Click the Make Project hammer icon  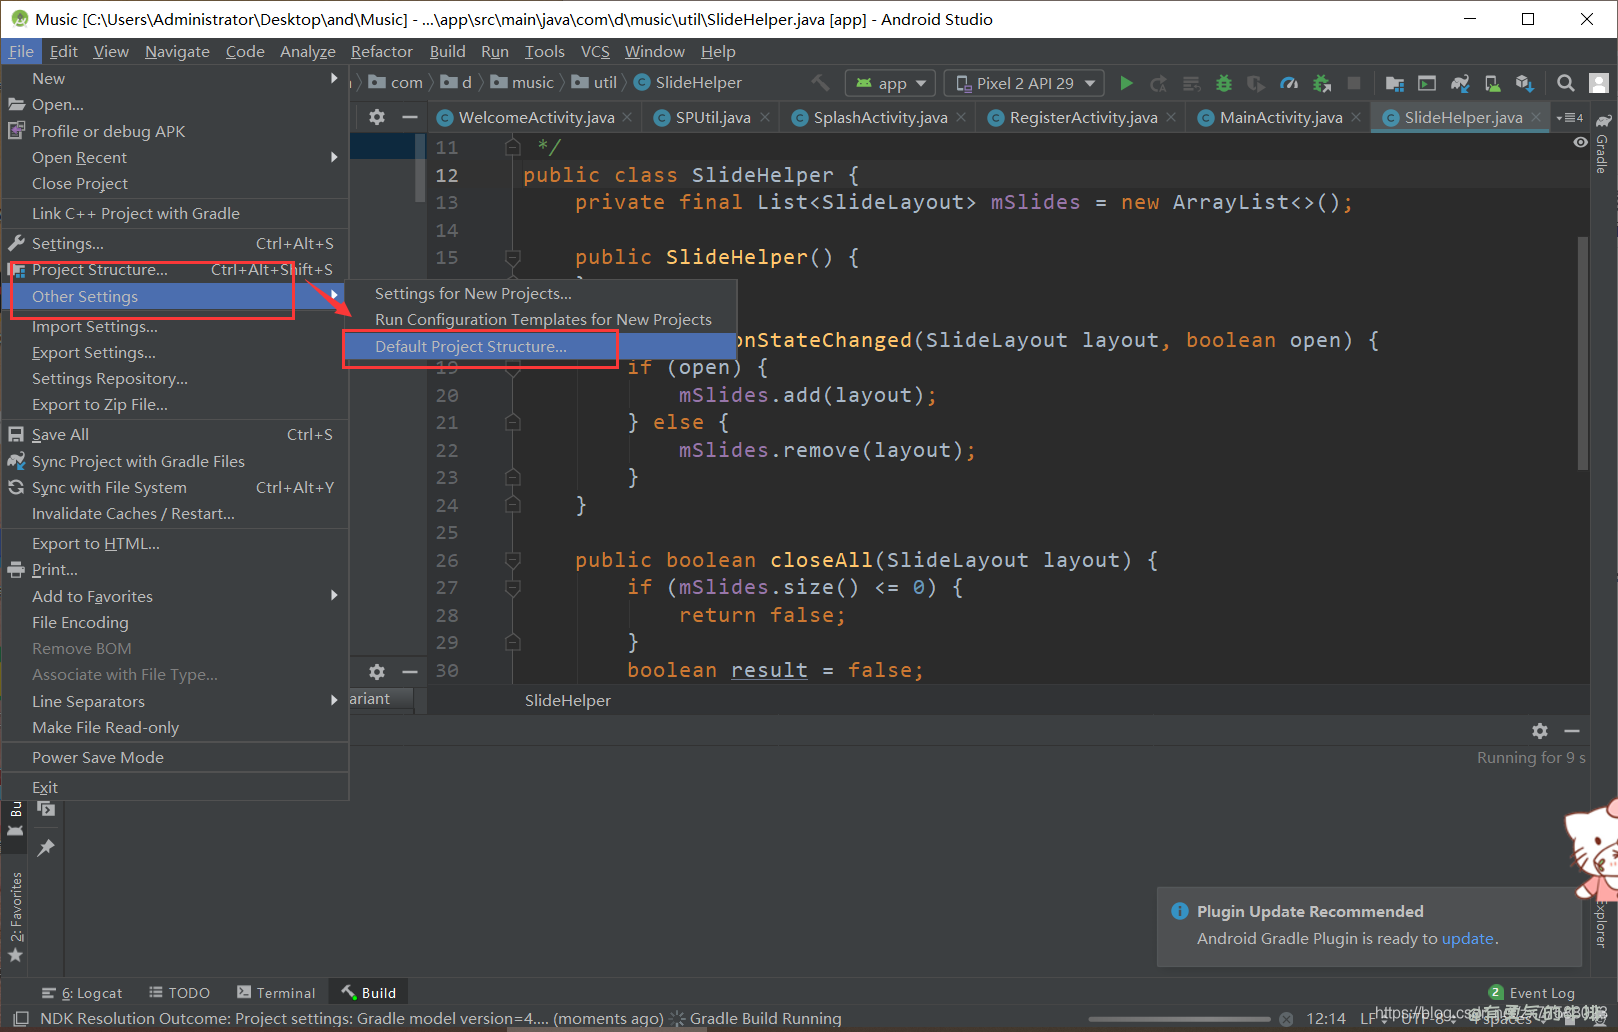[820, 83]
